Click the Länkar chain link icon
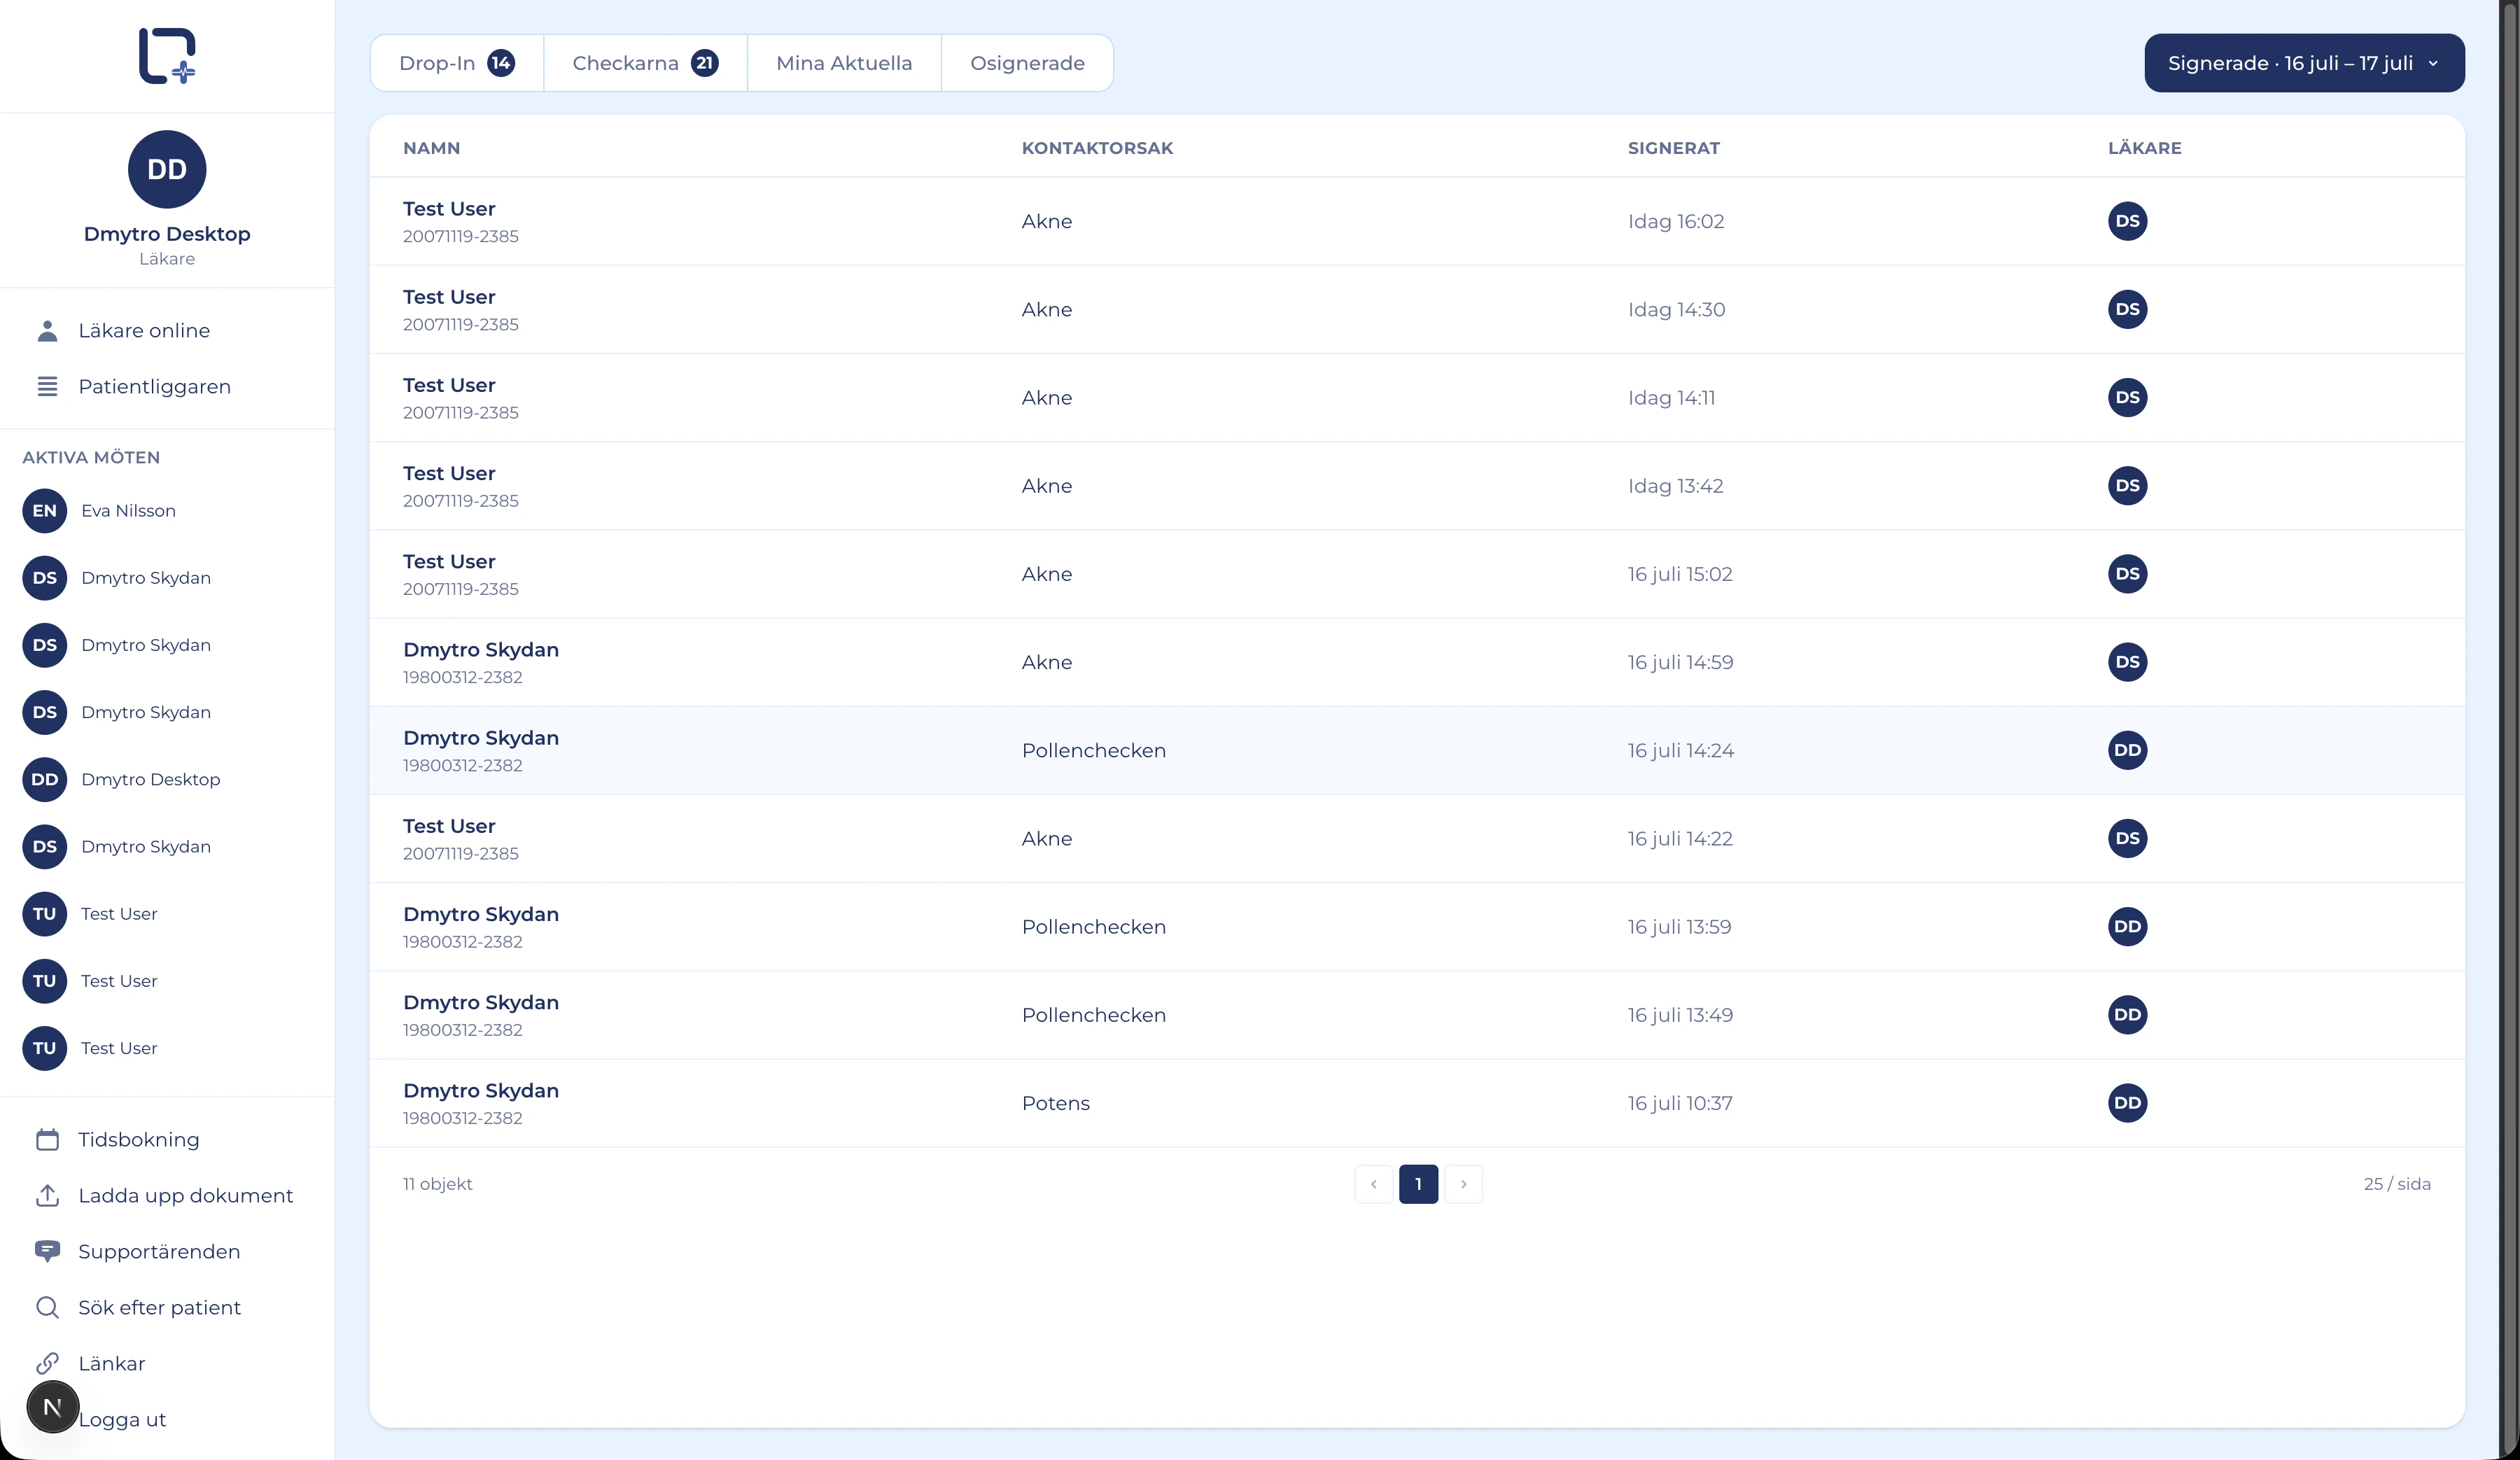 coord(47,1364)
